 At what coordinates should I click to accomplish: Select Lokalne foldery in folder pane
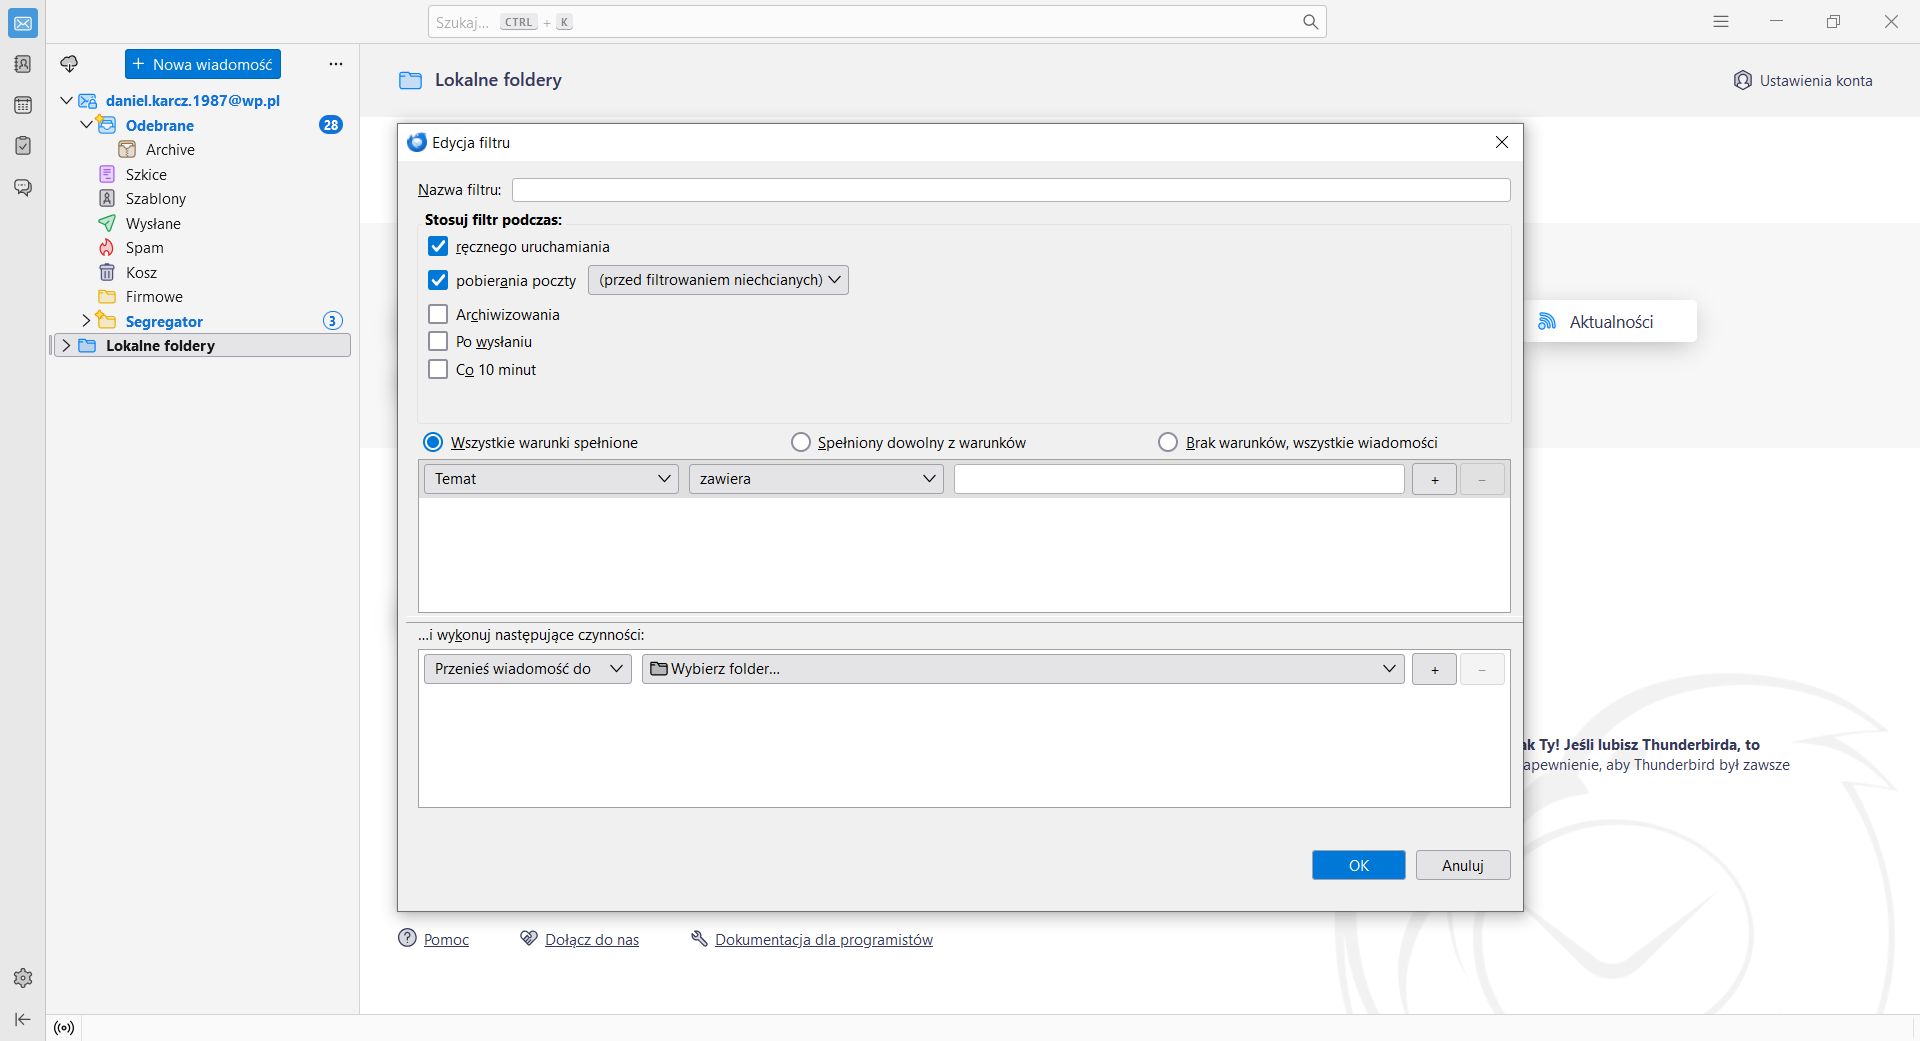click(202, 346)
